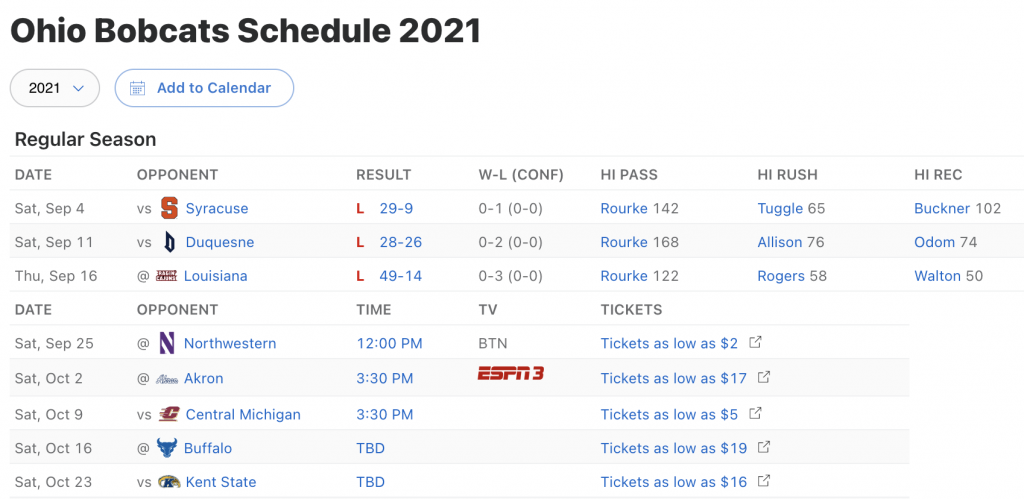Open the 2021 season year dropdown
Screen dimensions: 1024x499
coord(55,88)
